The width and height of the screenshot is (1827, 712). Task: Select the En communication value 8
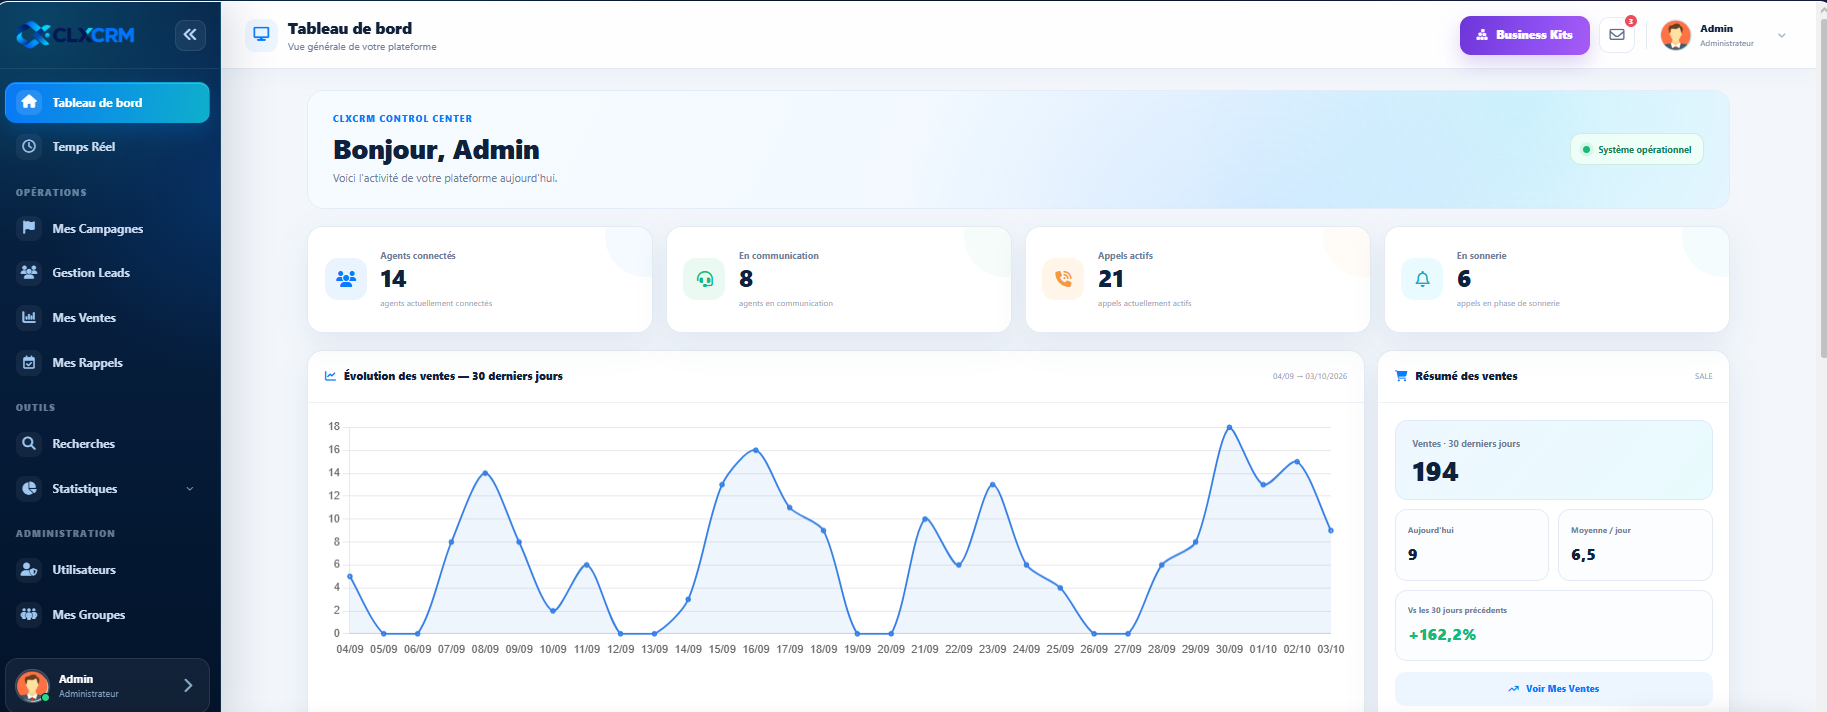click(746, 279)
